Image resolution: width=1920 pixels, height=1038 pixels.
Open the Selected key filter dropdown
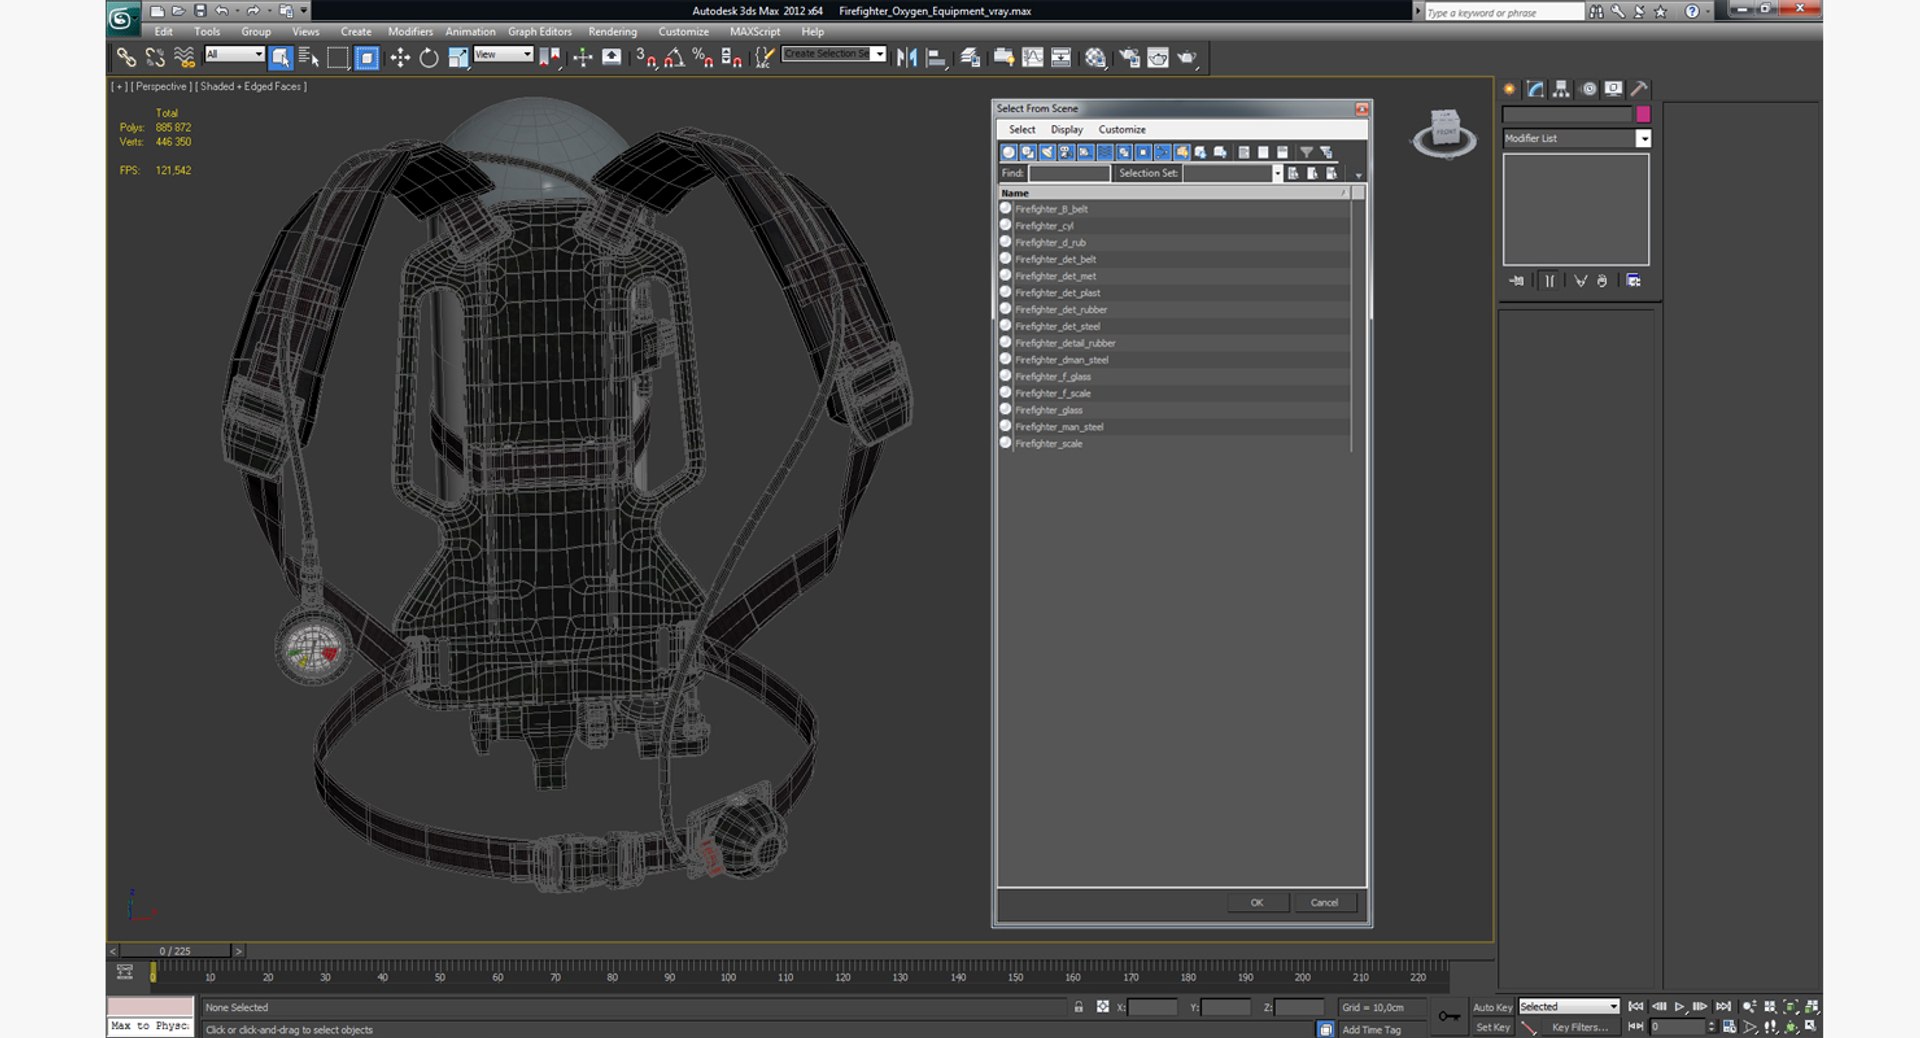pyautogui.click(x=1612, y=1007)
